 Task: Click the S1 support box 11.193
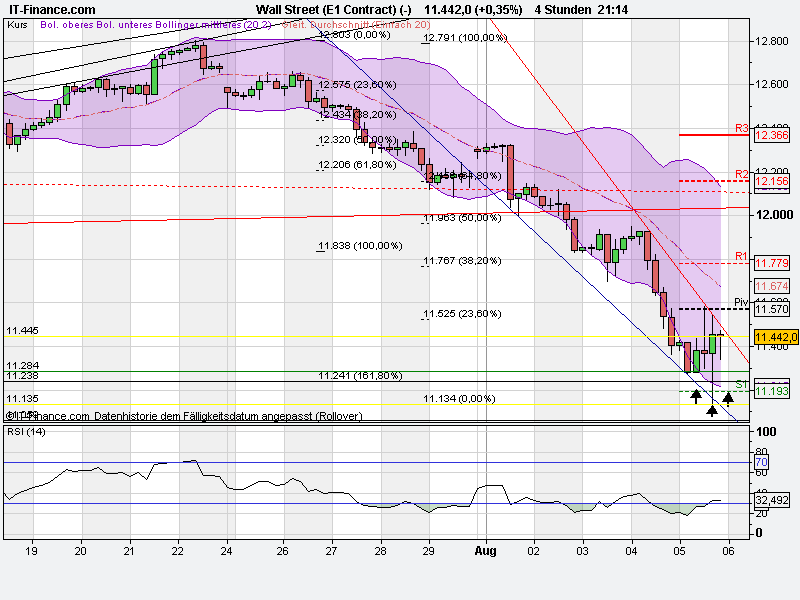coord(772,391)
